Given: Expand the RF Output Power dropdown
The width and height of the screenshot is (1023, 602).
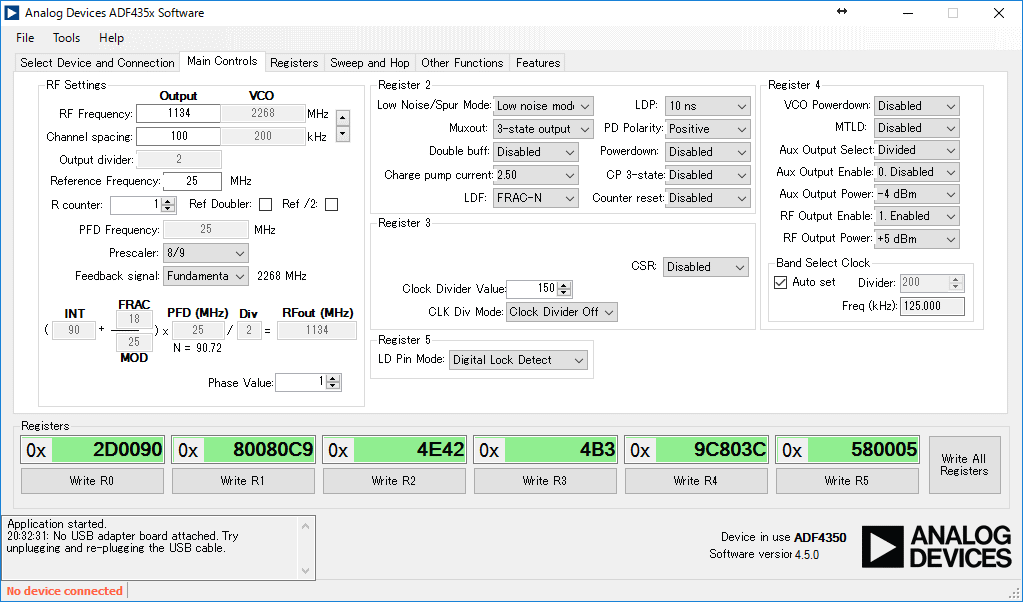Looking at the screenshot, I should click(x=917, y=239).
